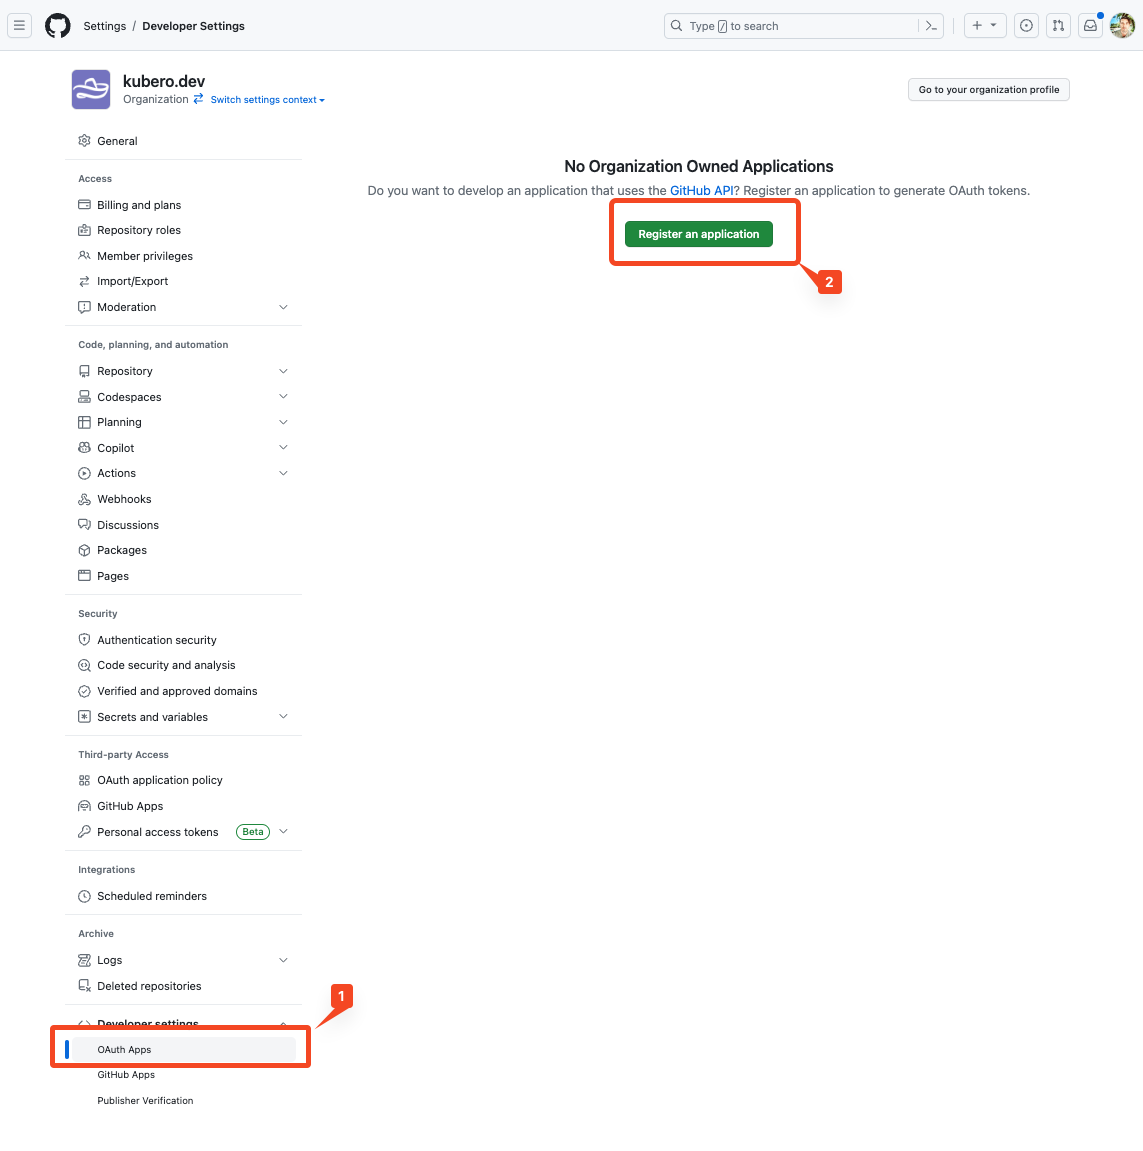Click the Planning table icon
Viewport: 1143px width, 1151px height.
(x=84, y=422)
